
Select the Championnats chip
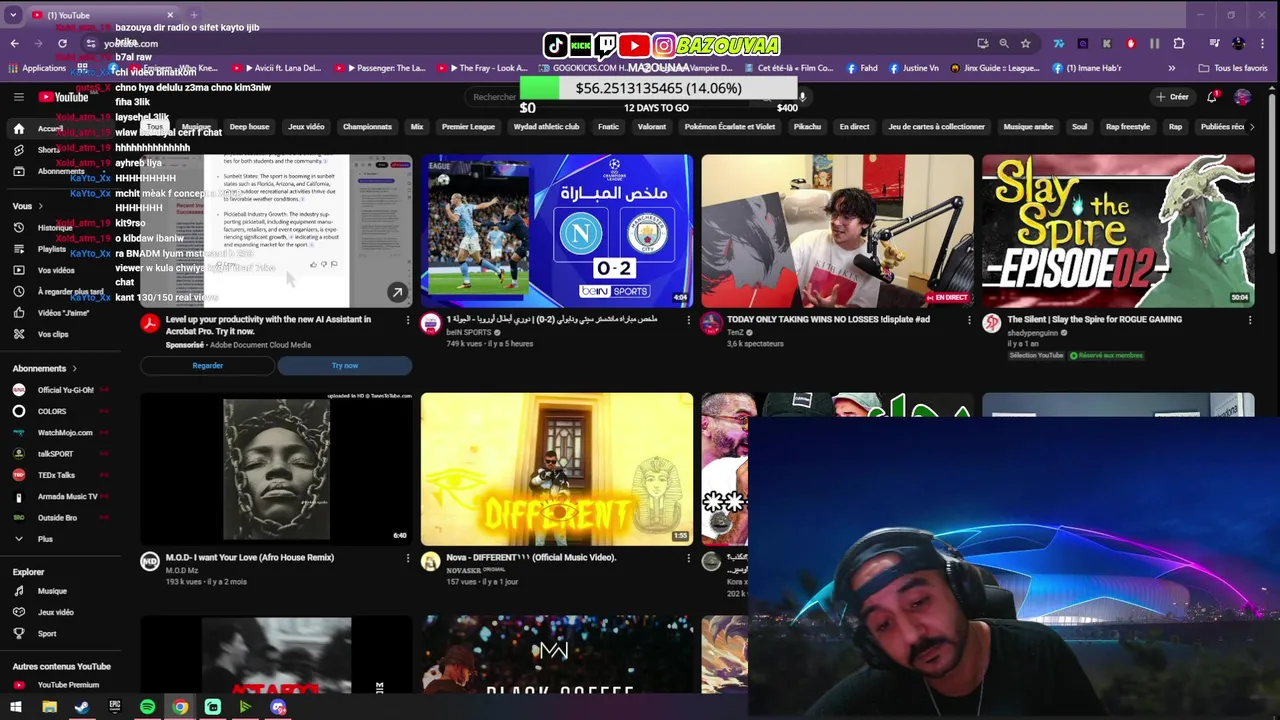[x=367, y=127]
